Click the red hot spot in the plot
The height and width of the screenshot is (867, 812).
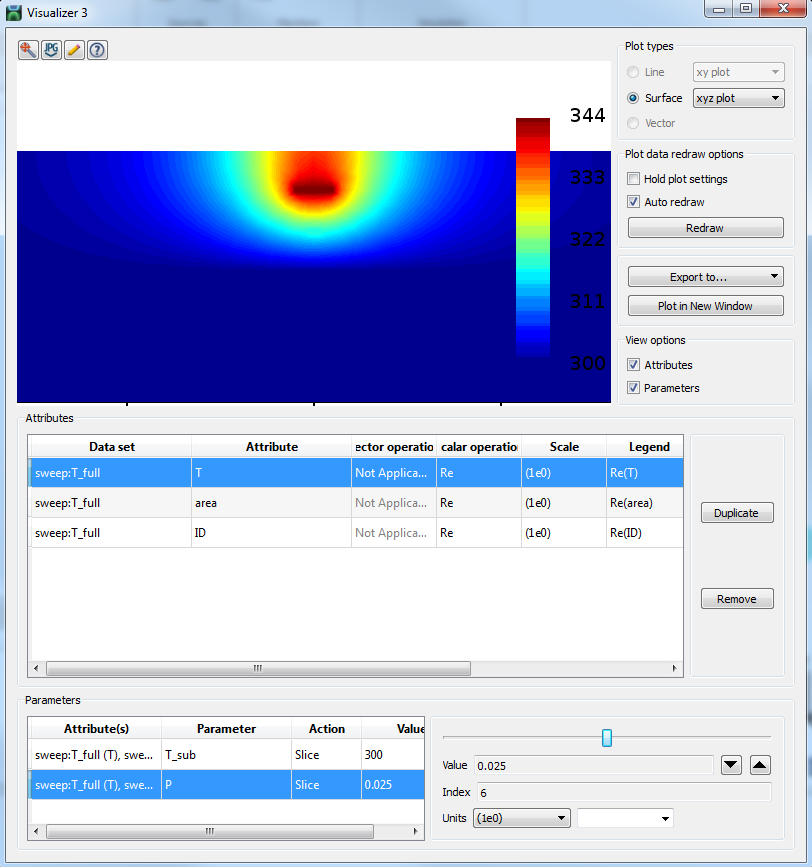click(x=314, y=189)
